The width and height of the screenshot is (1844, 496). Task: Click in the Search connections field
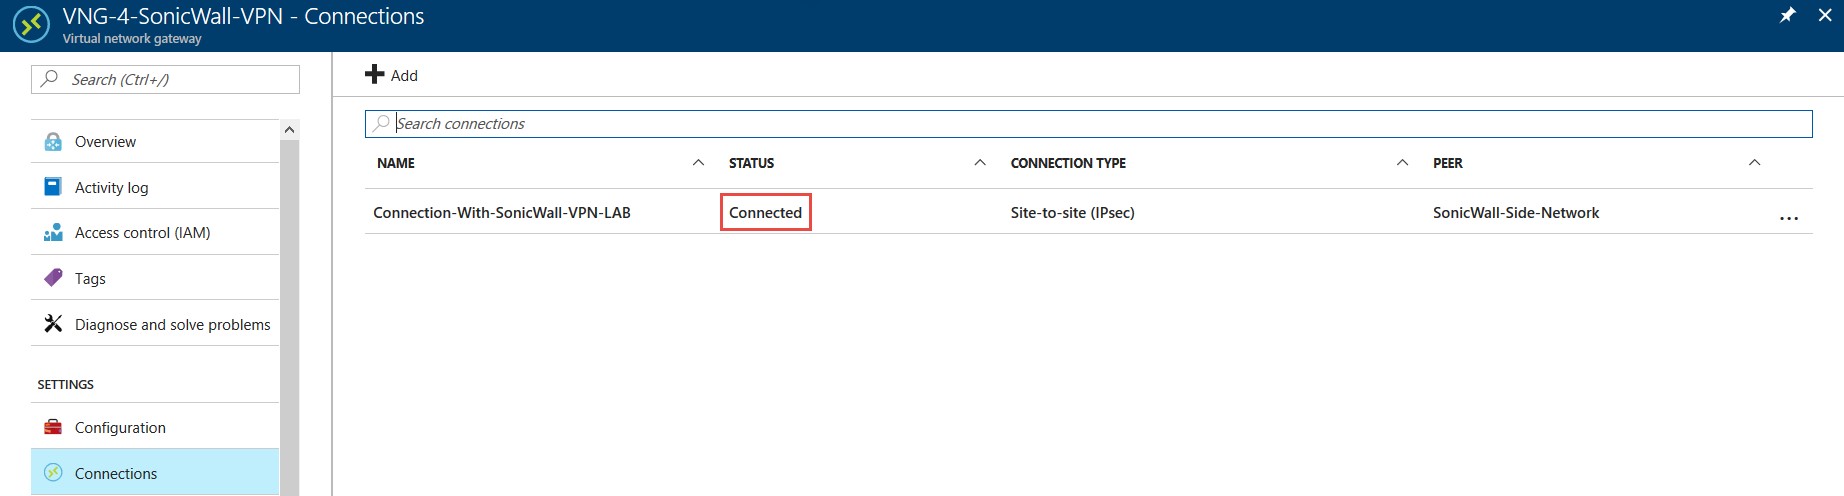(x=1088, y=123)
